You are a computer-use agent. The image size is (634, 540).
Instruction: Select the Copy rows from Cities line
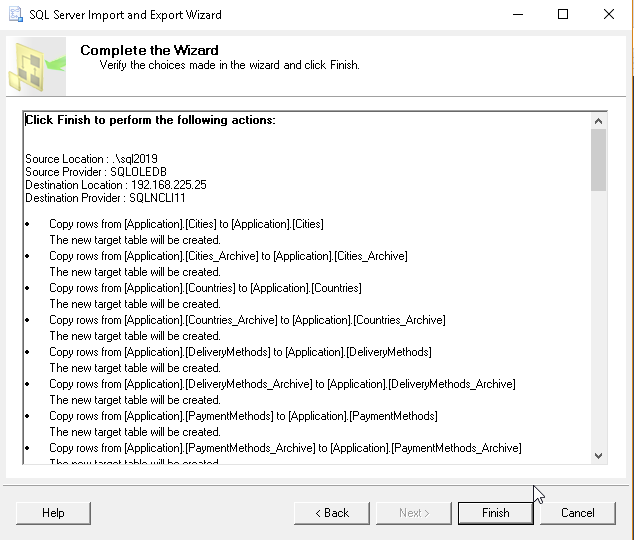coord(186,224)
